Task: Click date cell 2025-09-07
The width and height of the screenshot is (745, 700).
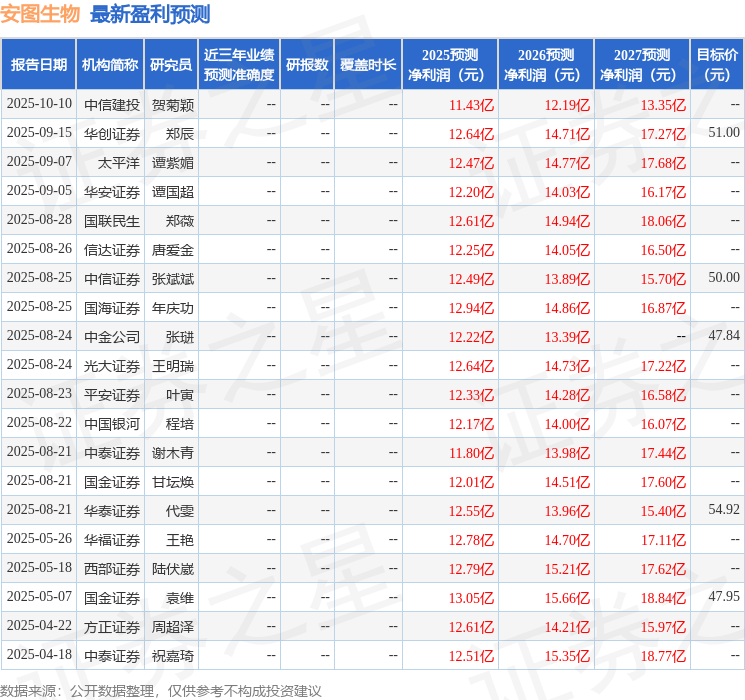Action: (39, 162)
